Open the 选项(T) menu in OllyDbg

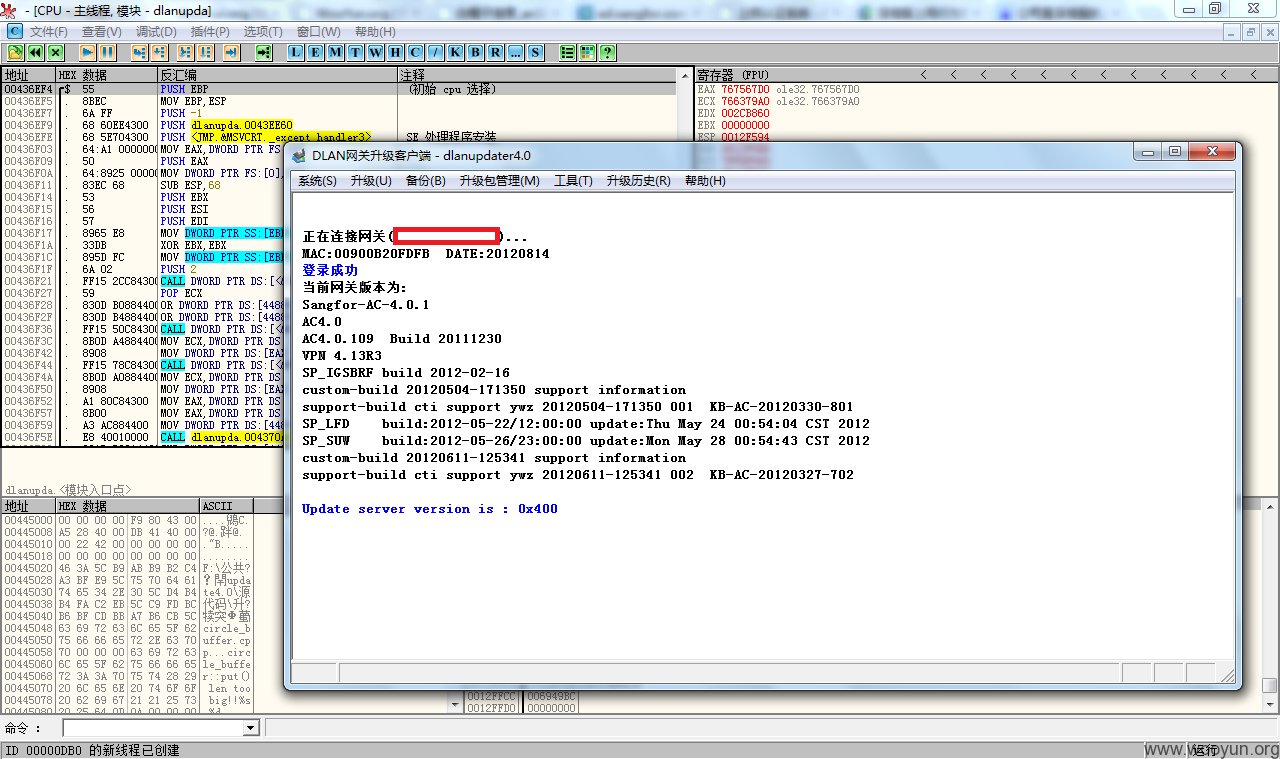[x=263, y=32]
